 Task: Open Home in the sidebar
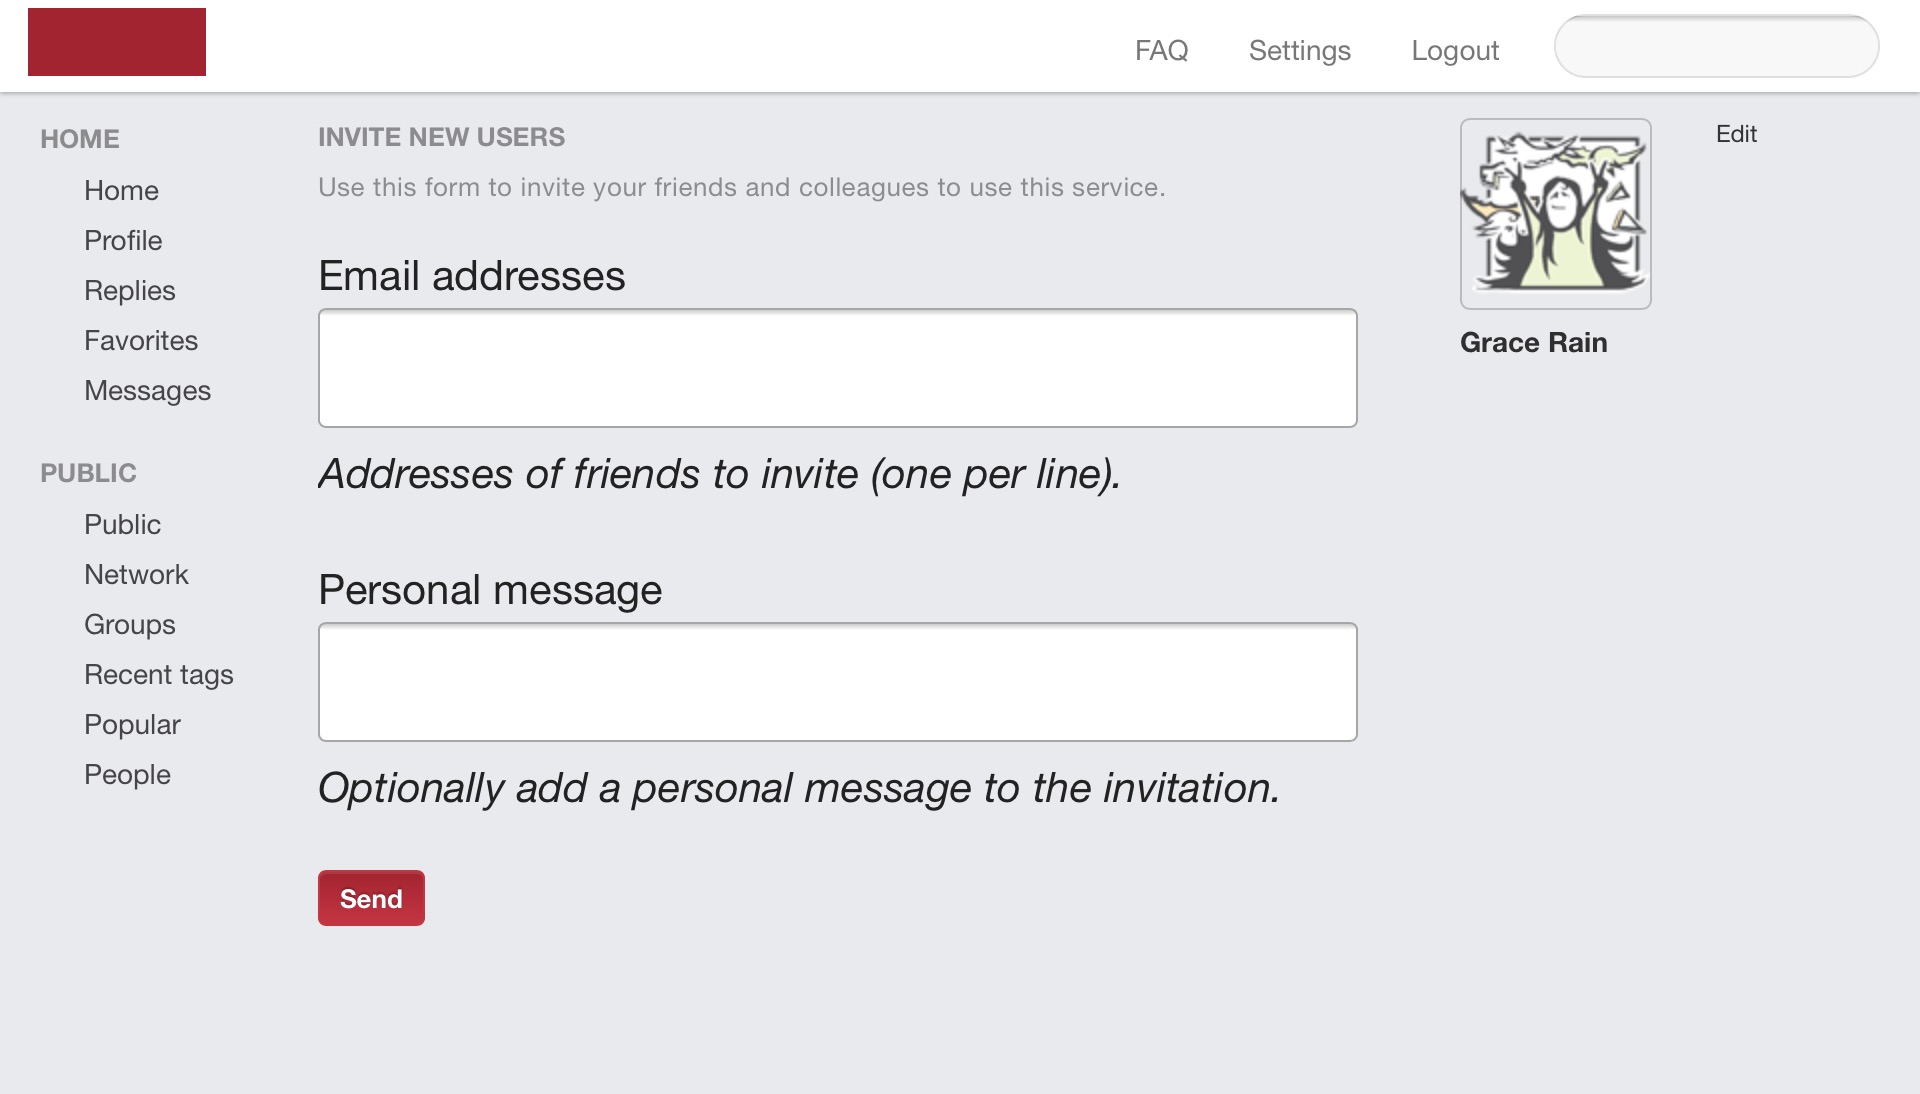tap(121, 190)
